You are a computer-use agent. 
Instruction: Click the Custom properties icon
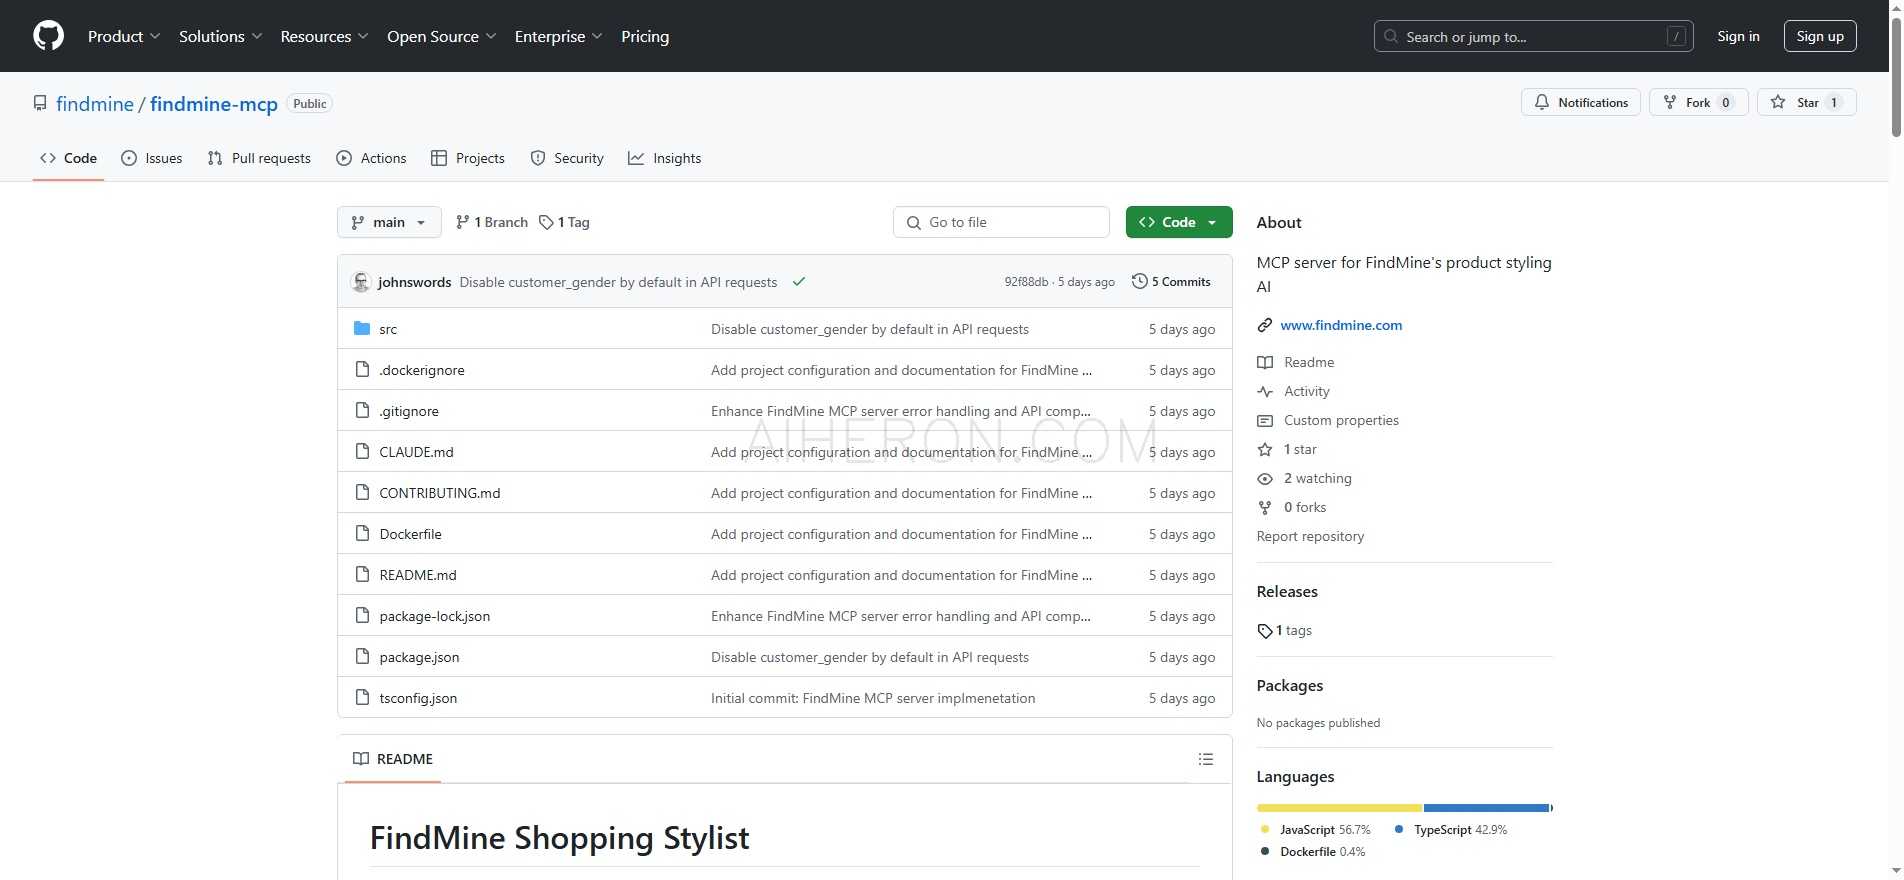1265,420
